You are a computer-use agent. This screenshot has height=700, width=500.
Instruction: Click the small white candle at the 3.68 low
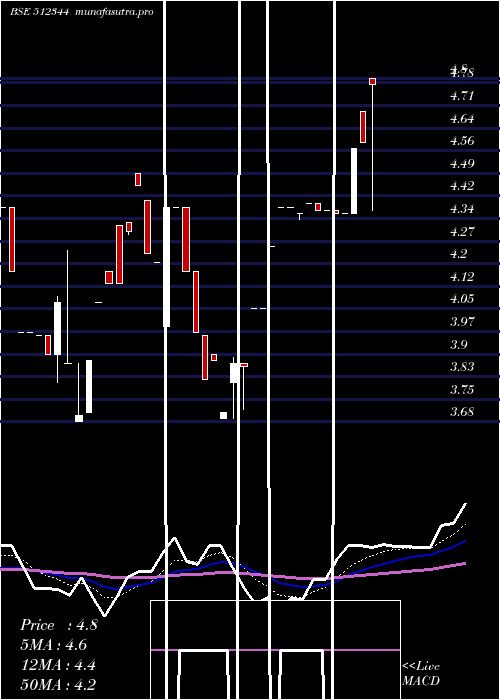pyautogui.click(x=79, y=418)
